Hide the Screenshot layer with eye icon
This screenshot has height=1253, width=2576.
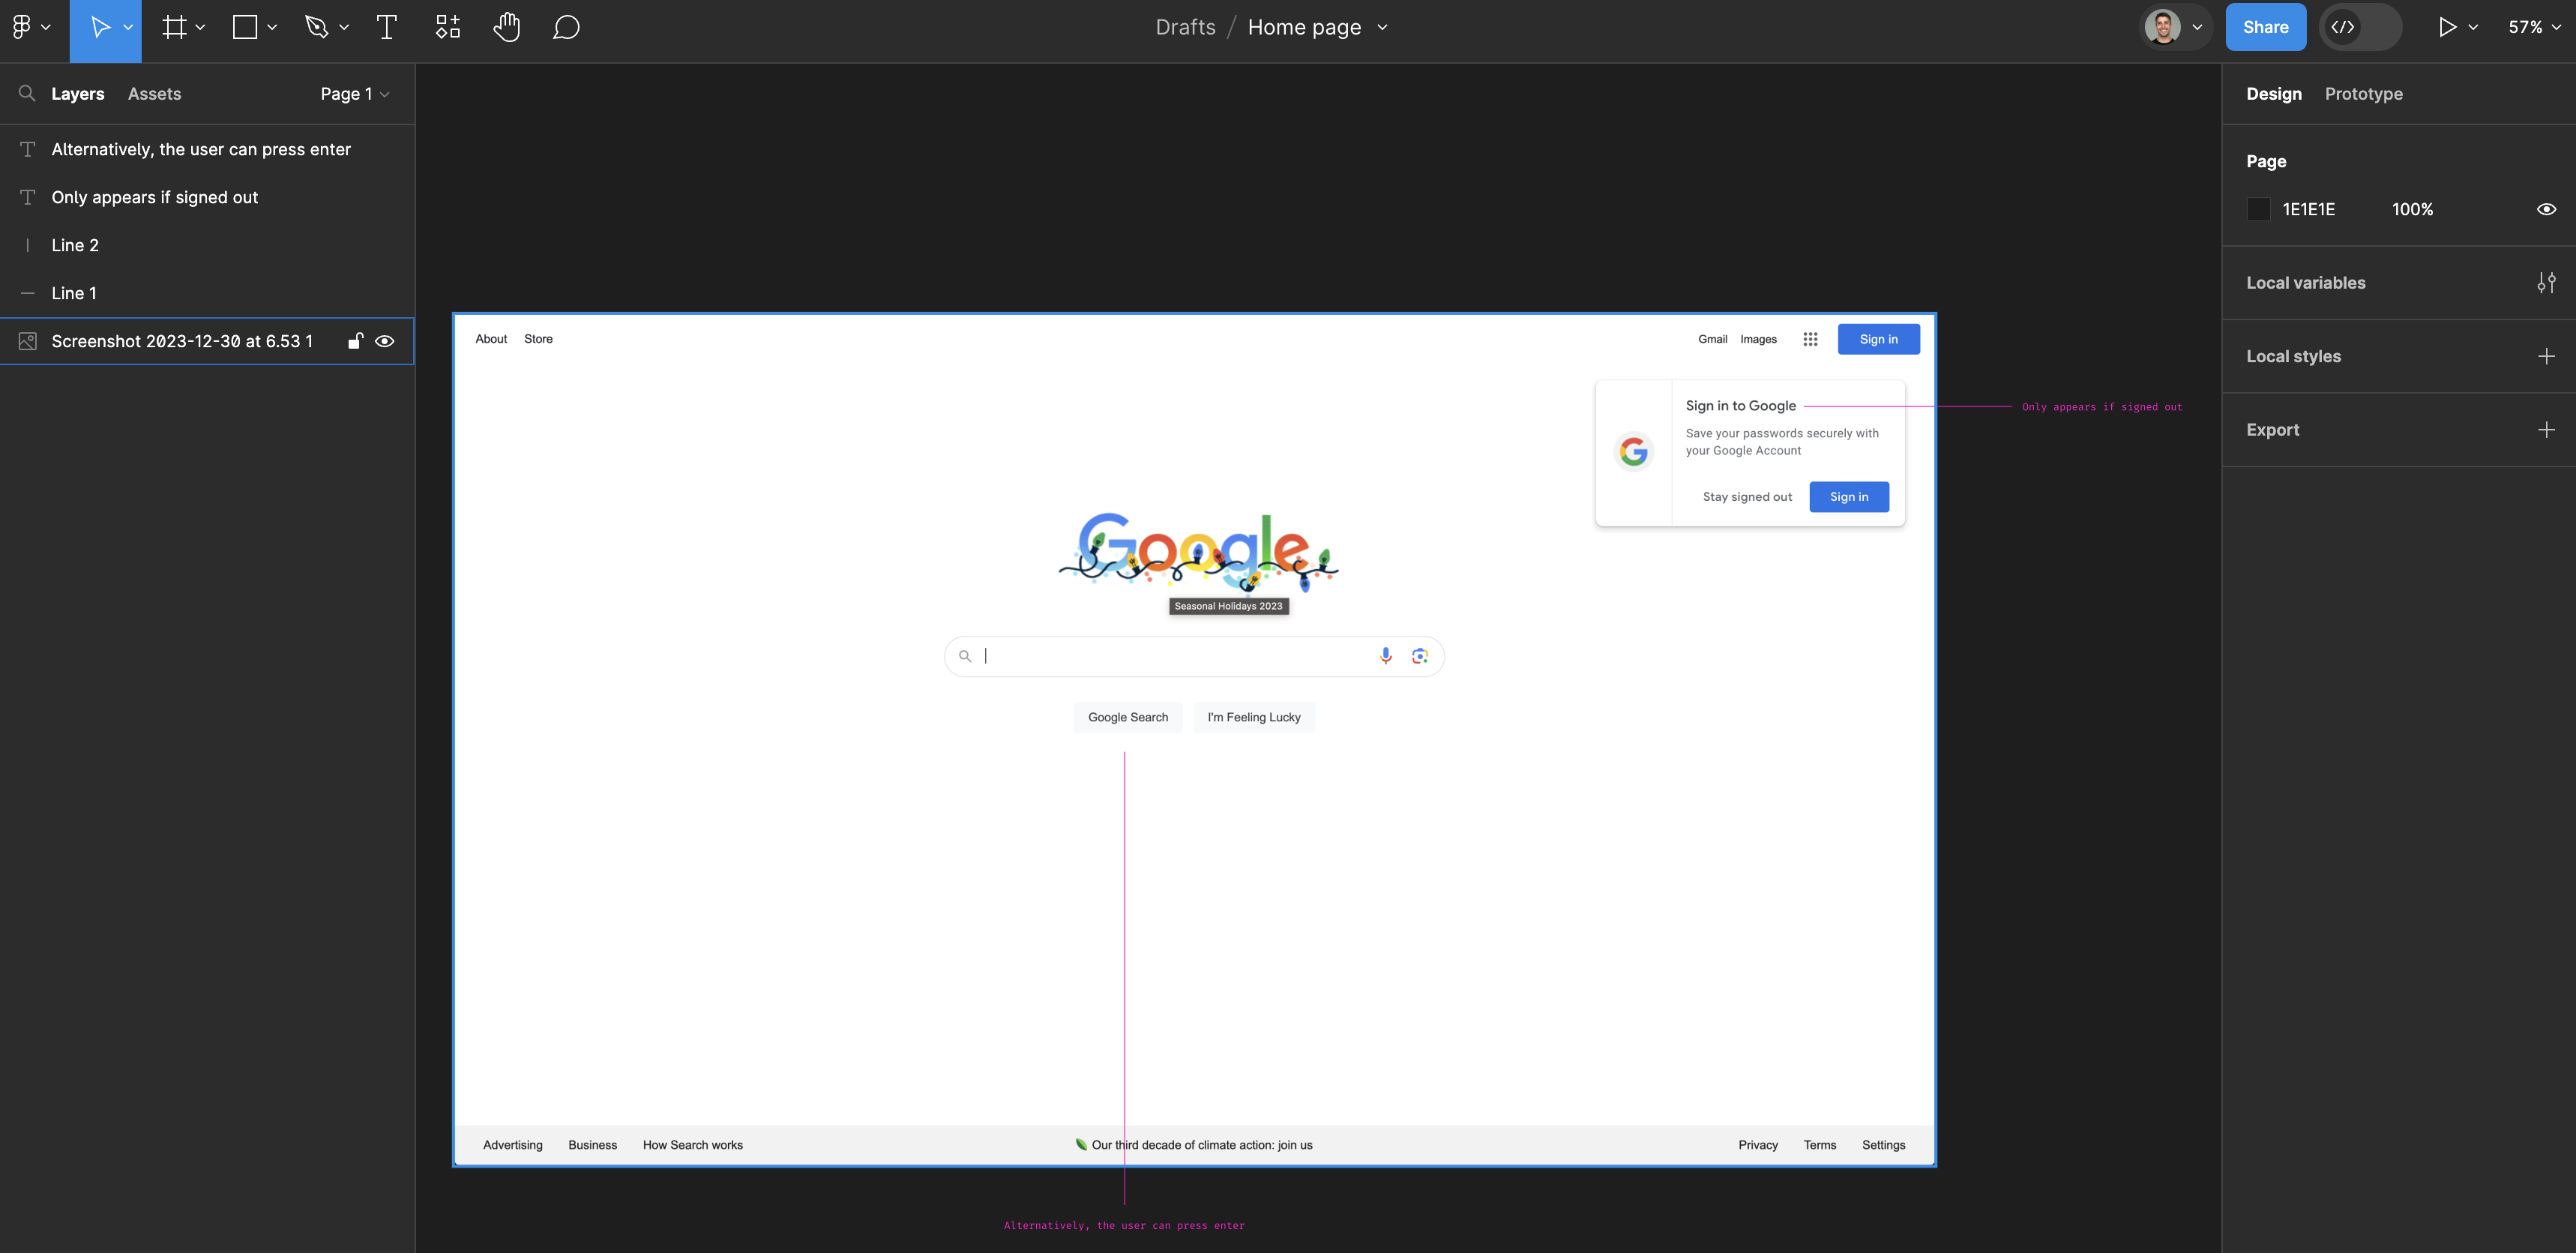[x=384, y=341]
